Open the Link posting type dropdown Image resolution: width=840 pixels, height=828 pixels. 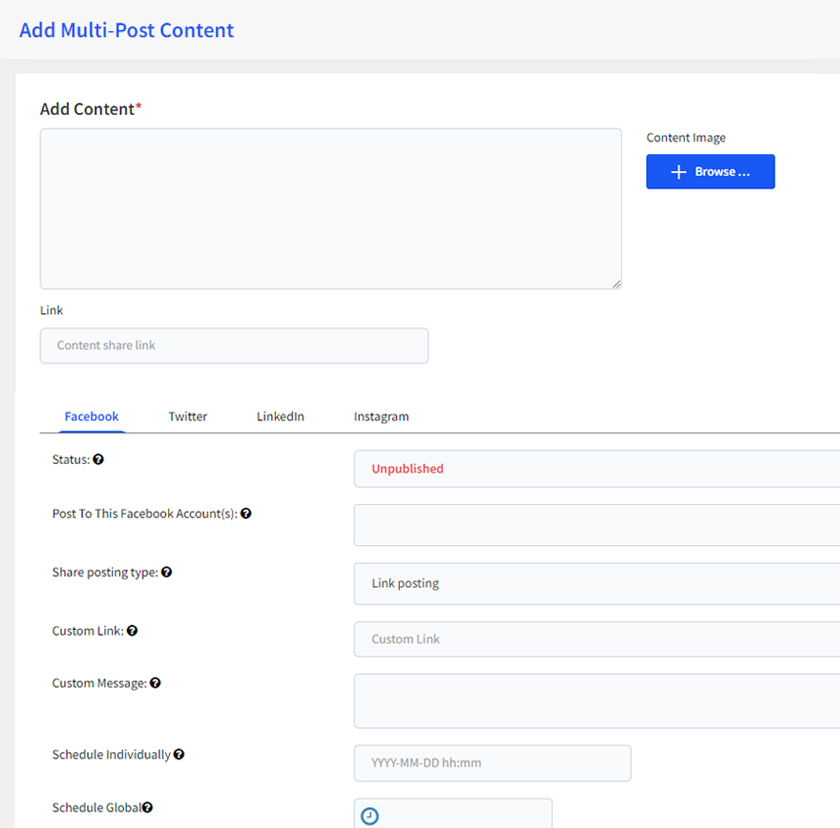pos(597,584)
